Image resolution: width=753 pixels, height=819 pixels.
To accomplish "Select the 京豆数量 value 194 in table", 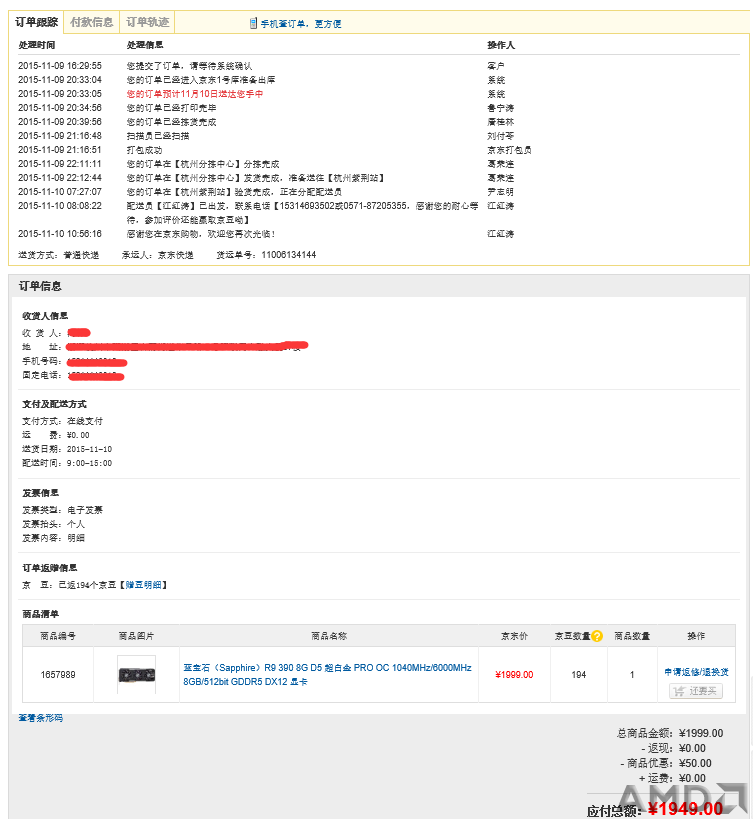I will coord(579,675).
